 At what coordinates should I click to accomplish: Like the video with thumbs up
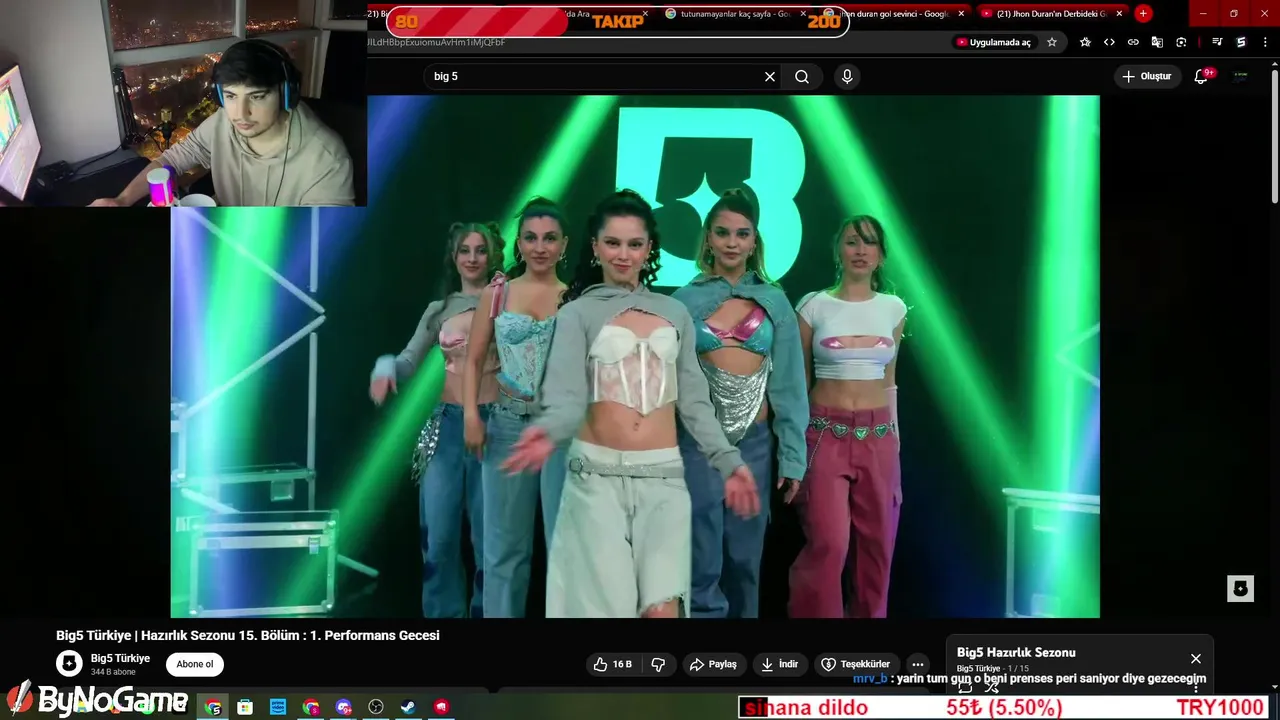click(x=612, y=664)
